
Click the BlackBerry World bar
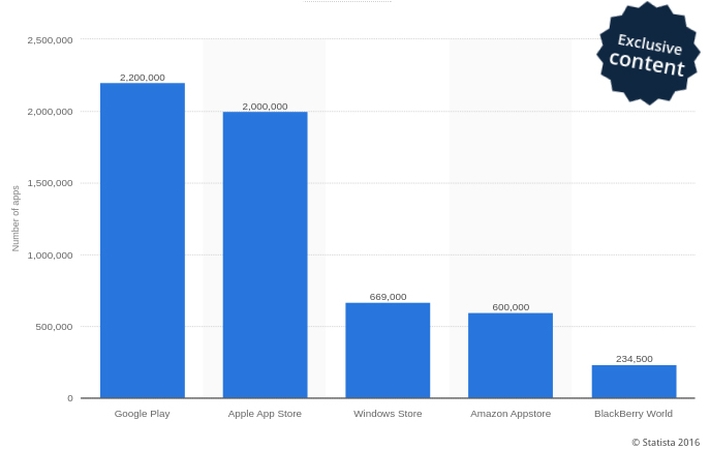634,382
